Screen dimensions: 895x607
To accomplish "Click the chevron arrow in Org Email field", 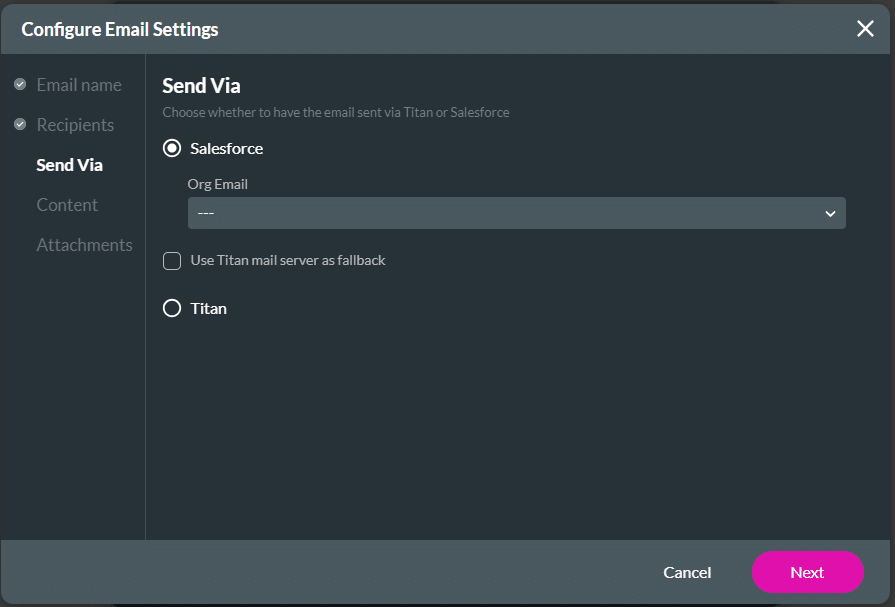I will tap(830, 213).
